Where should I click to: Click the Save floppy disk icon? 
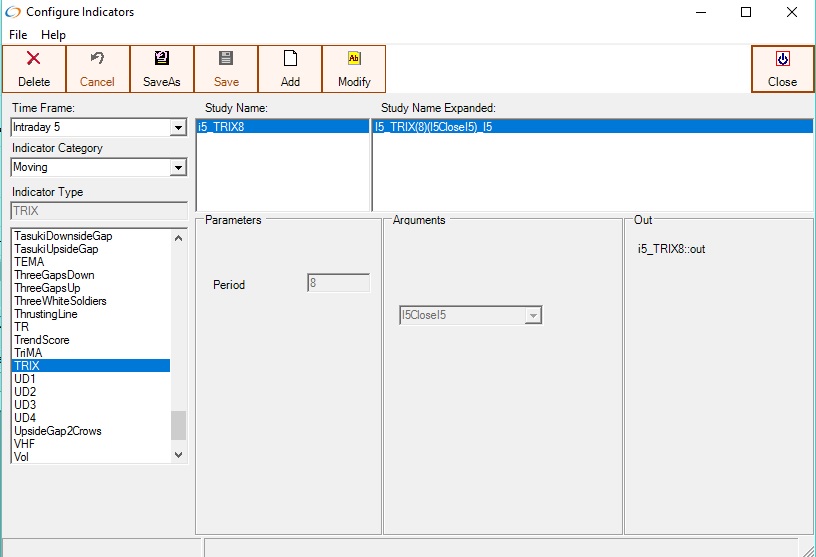(x=226, y=59)
